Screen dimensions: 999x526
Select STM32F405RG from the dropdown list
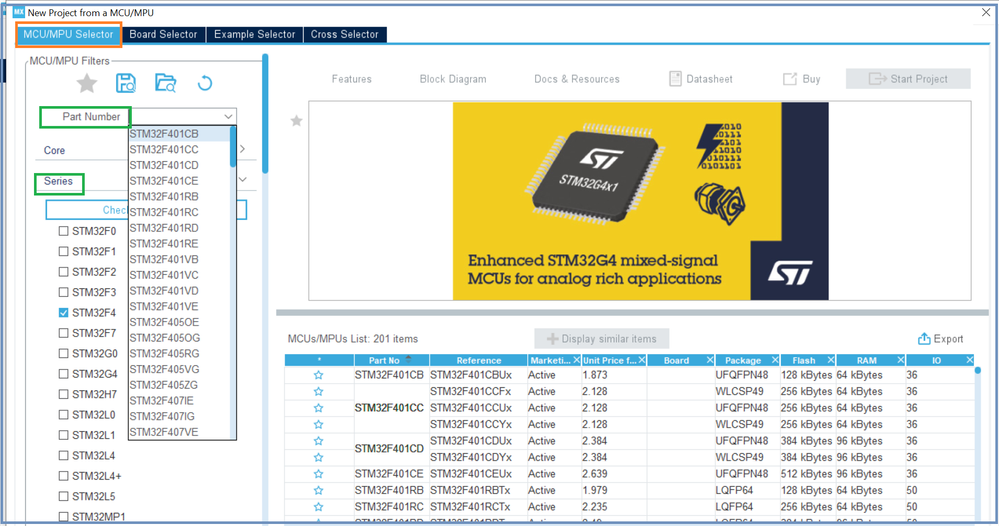(x=180, y=353)
